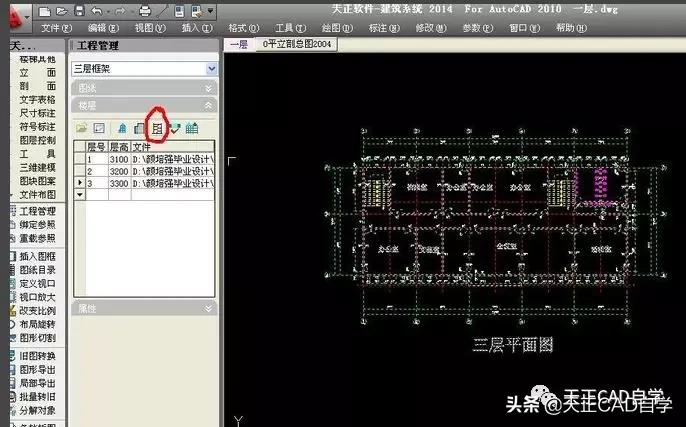
Task: Click the New file icon in quick toolbar
Action: pos(45,11)
